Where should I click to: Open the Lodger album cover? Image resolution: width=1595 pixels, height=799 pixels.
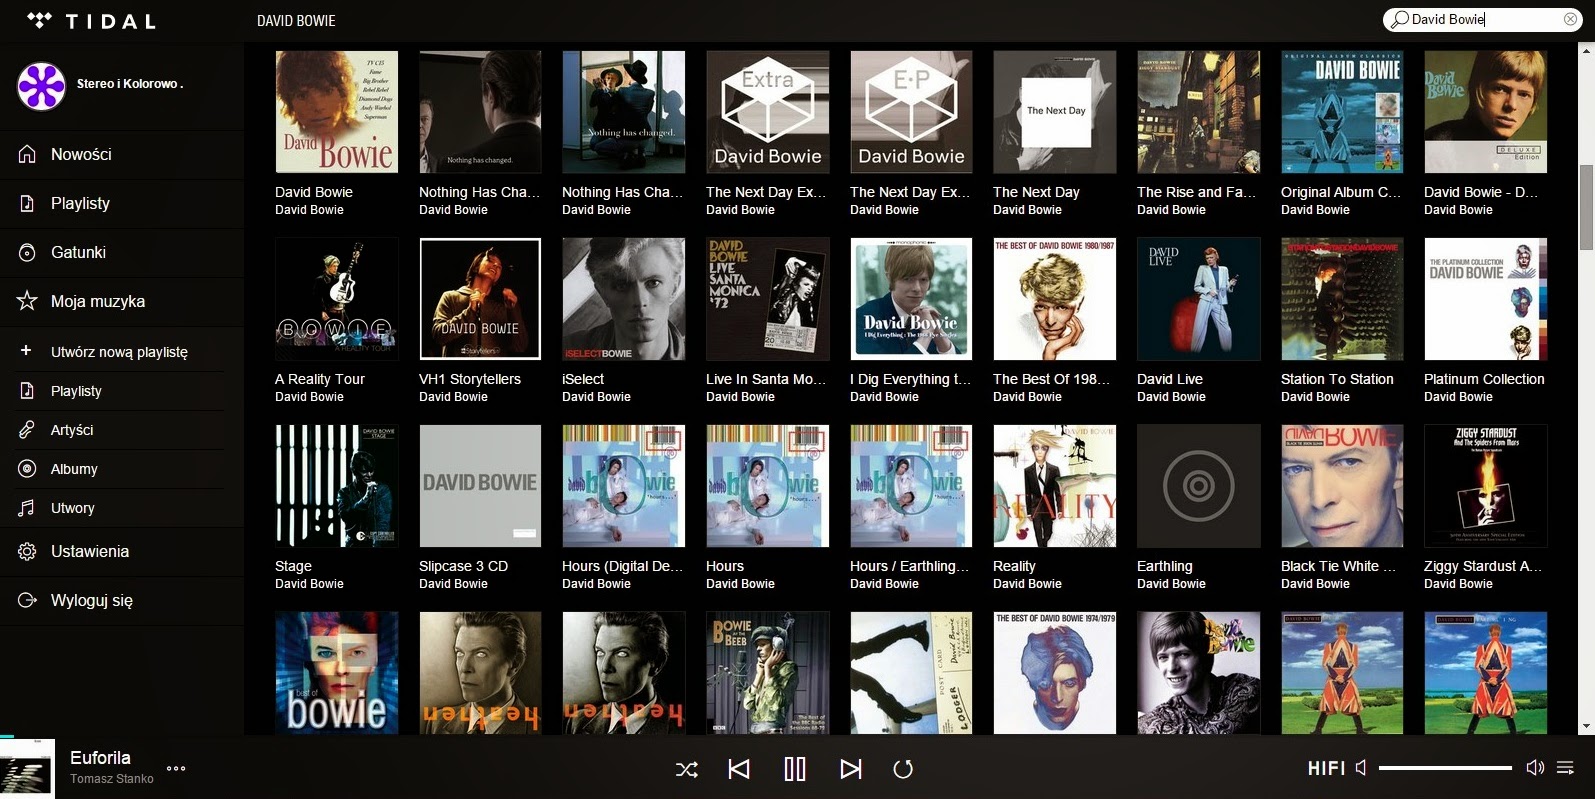click(x=911, y=673)
